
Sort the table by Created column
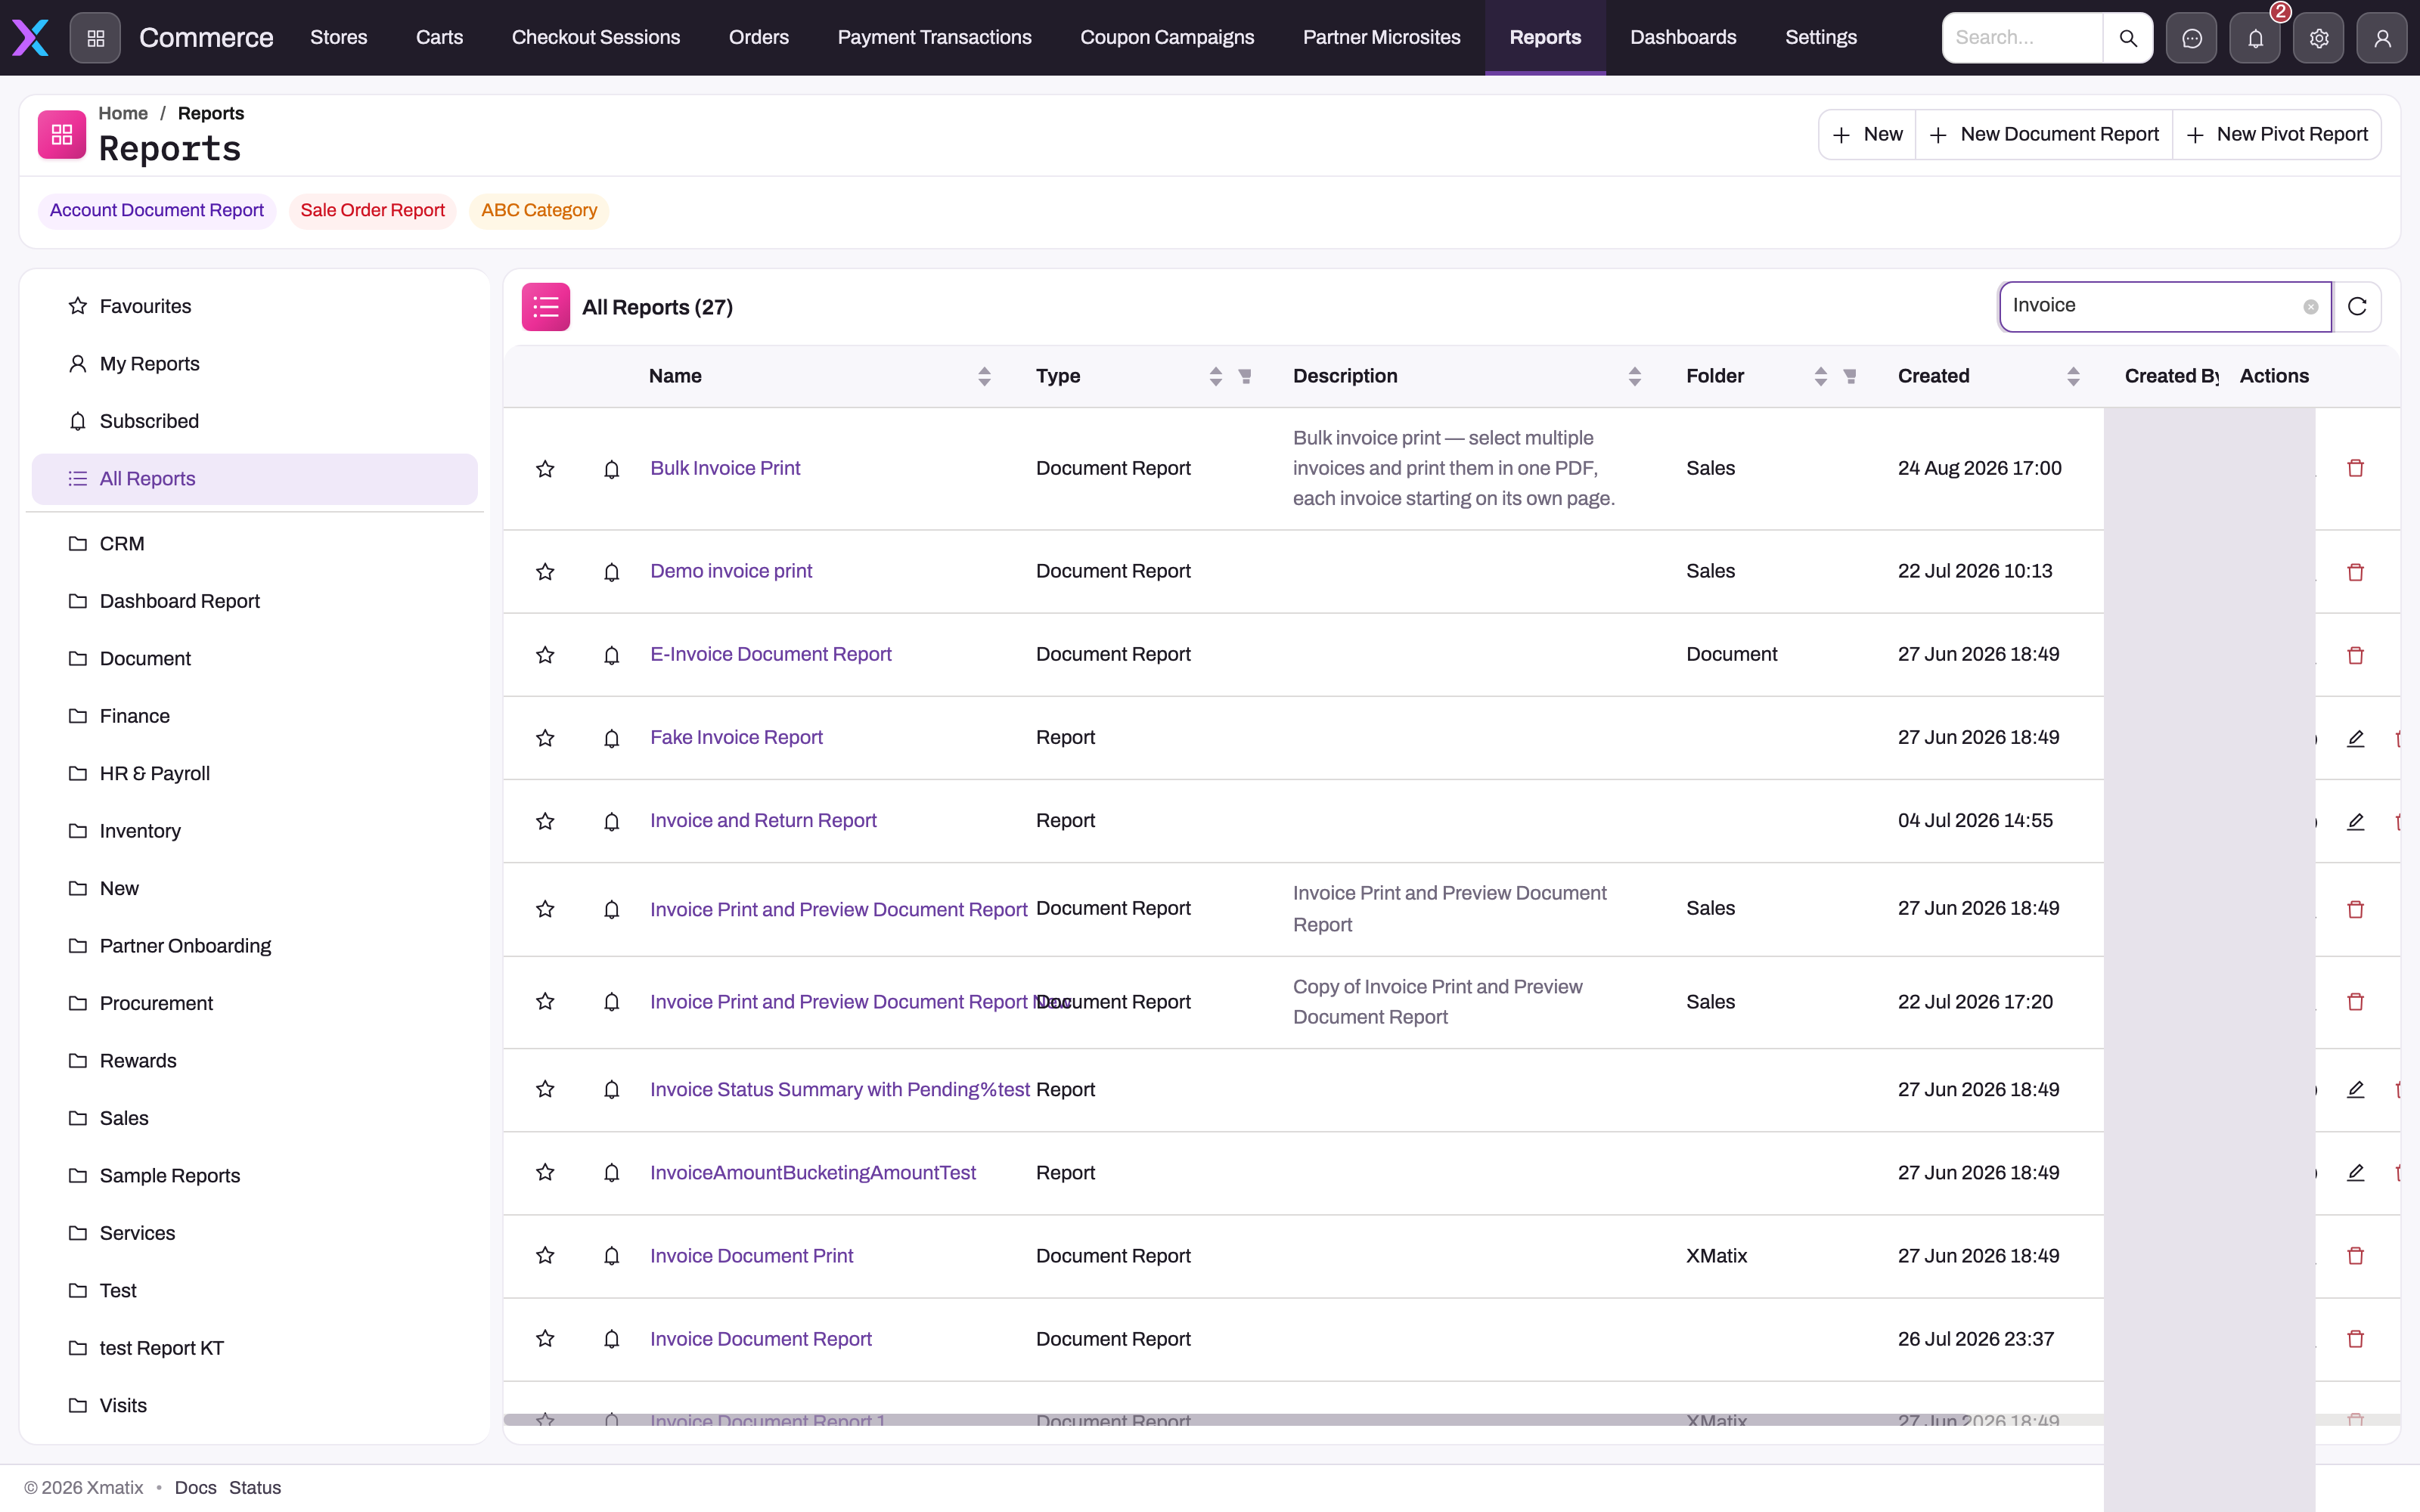tap(2073, 376)
